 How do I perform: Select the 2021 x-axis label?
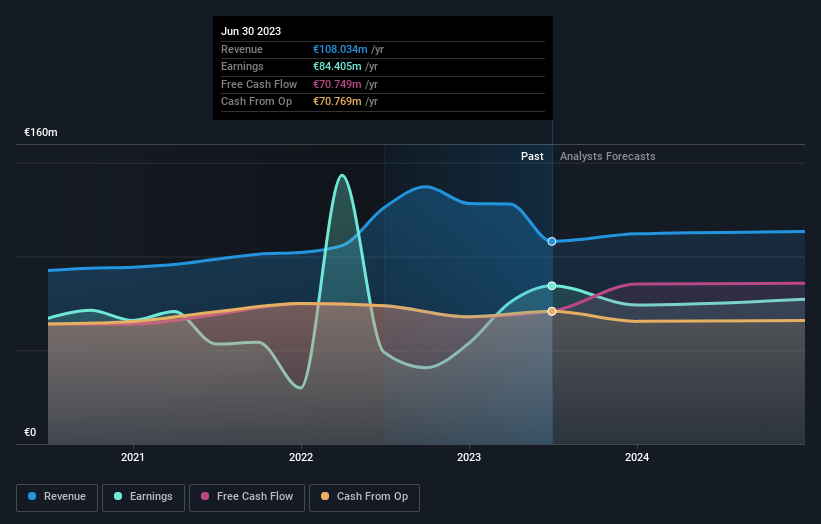(132, 457)
